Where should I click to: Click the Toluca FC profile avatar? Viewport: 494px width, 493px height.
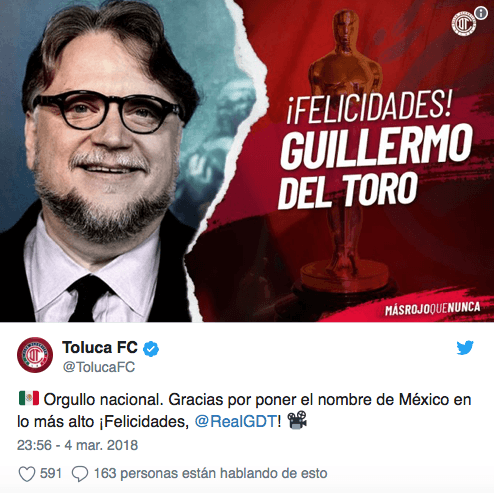pyautogui.click(x=35, y=355)
